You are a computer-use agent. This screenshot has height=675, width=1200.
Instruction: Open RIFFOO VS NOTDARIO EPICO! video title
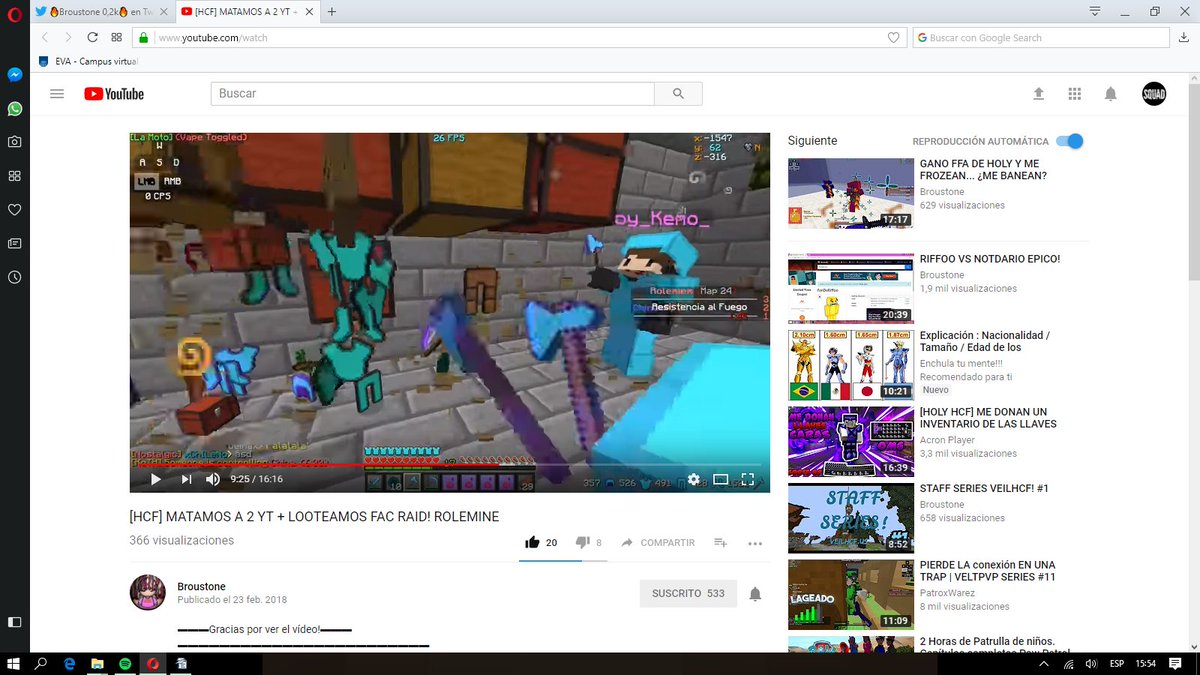pyautogui.click(x=990, y=259)
